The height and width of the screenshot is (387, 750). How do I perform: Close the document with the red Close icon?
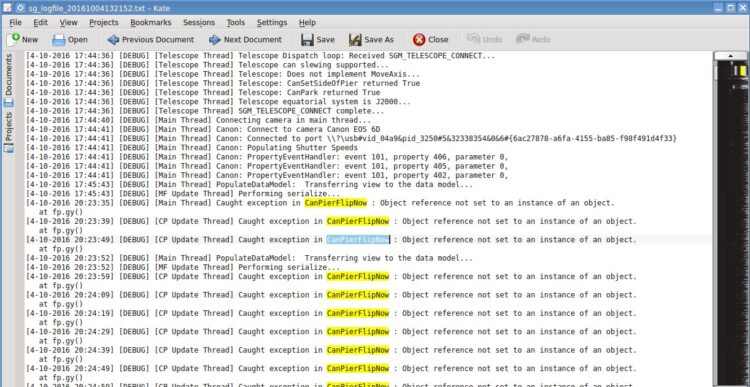pos(419,40)
